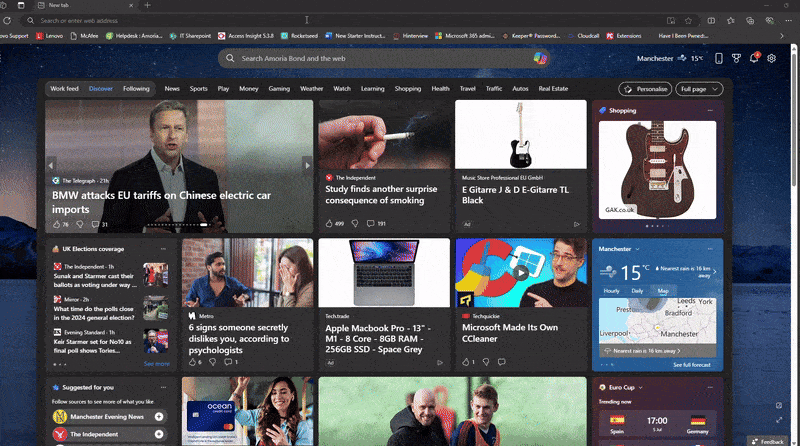Open the Euro Cup card options menu
Screen dimensions: 800x446
point(710,387)
